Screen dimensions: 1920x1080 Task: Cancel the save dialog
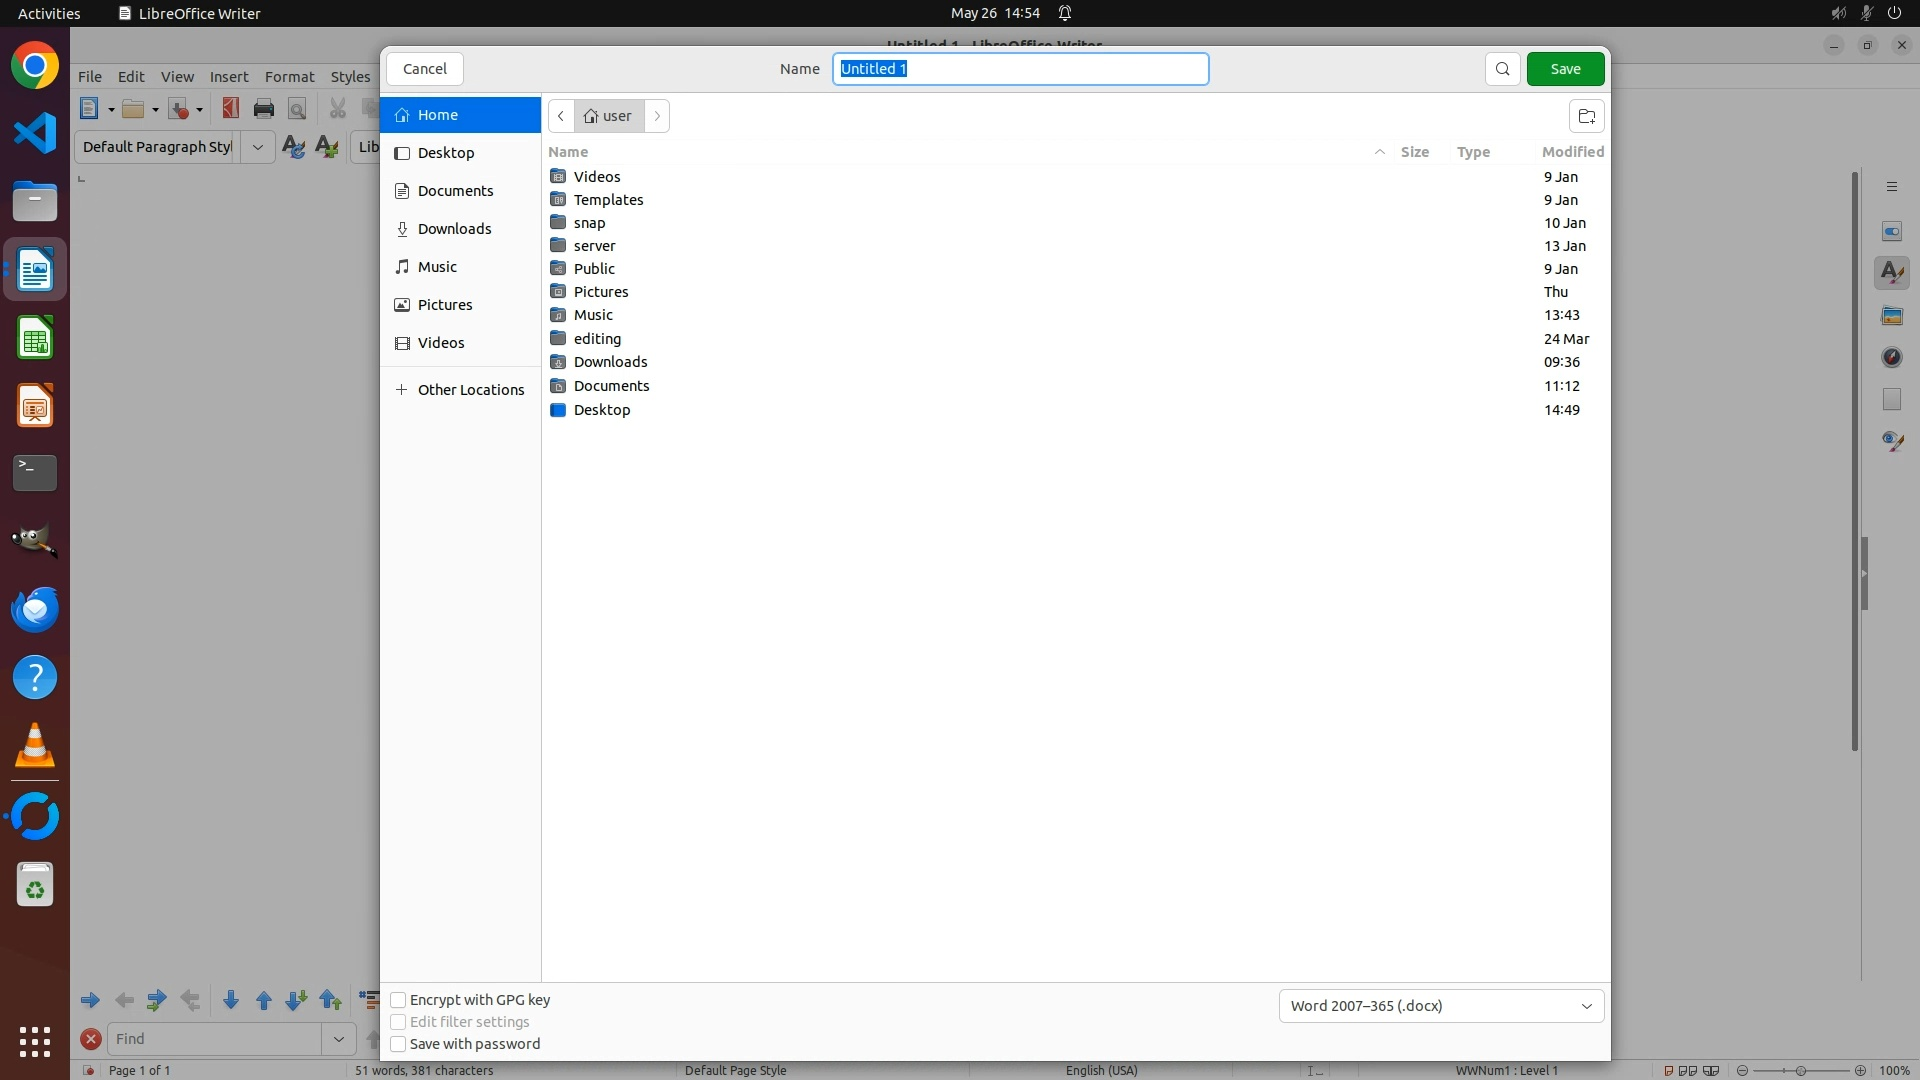coord(424,69)
